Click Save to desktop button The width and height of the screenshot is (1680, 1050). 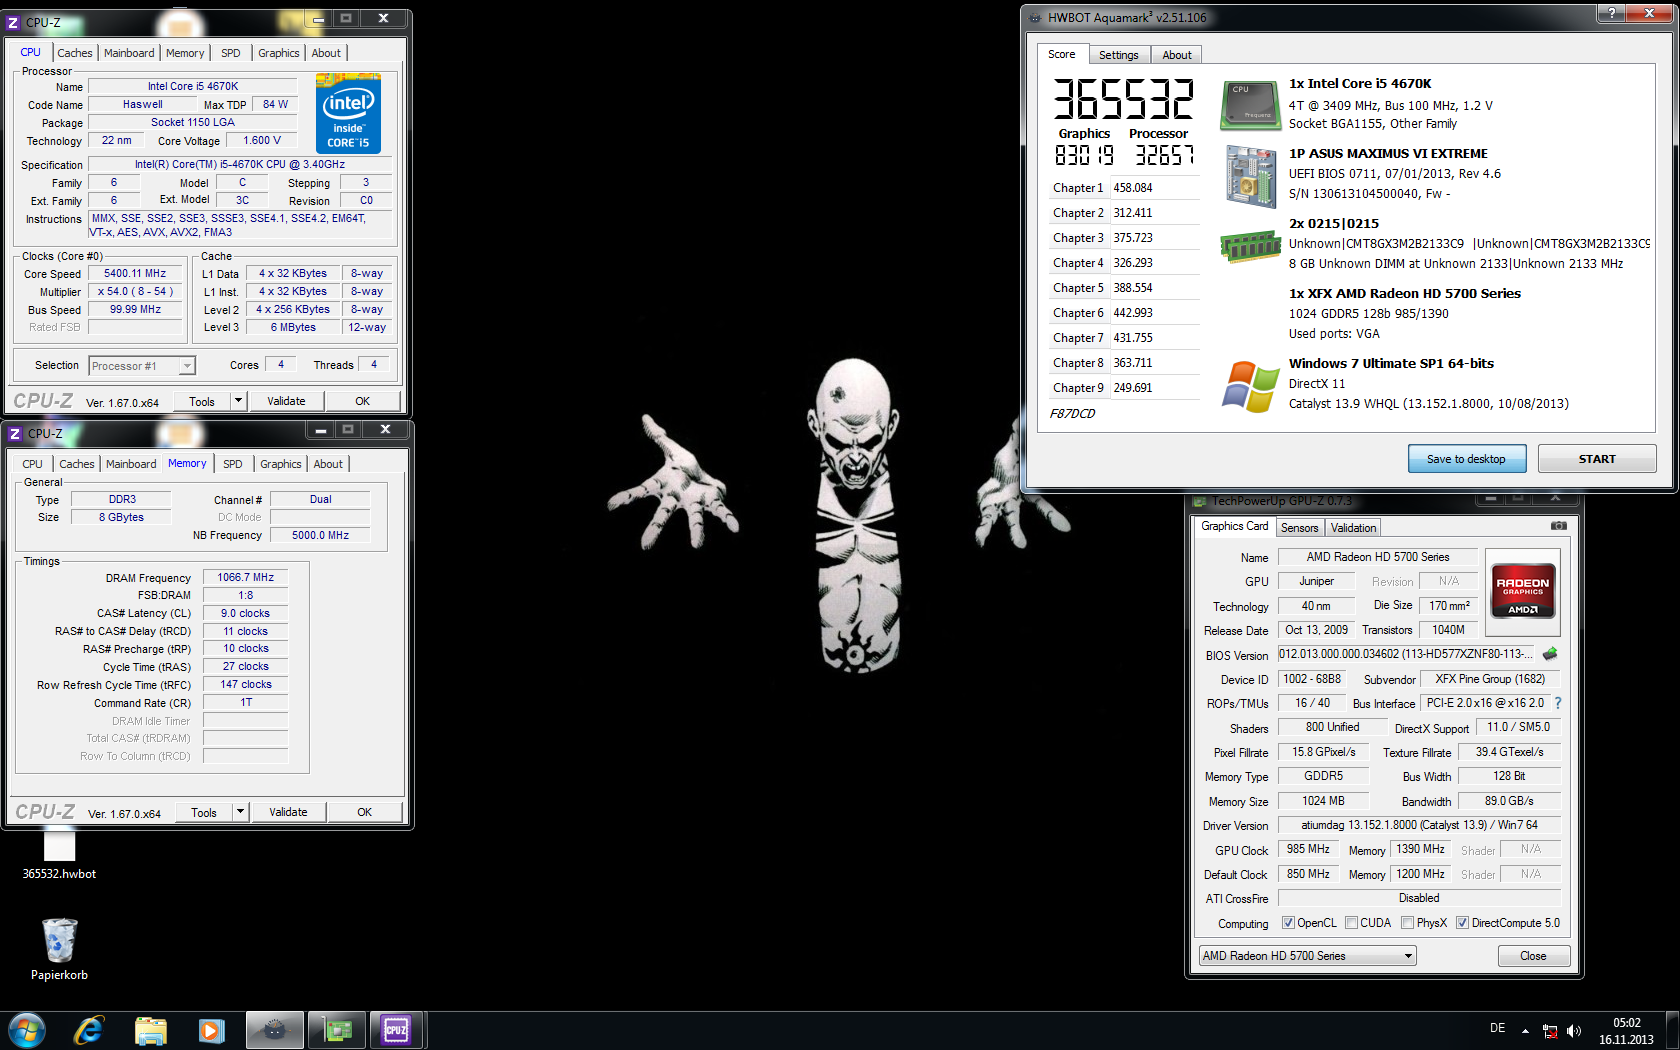(x=1466, y=459)
